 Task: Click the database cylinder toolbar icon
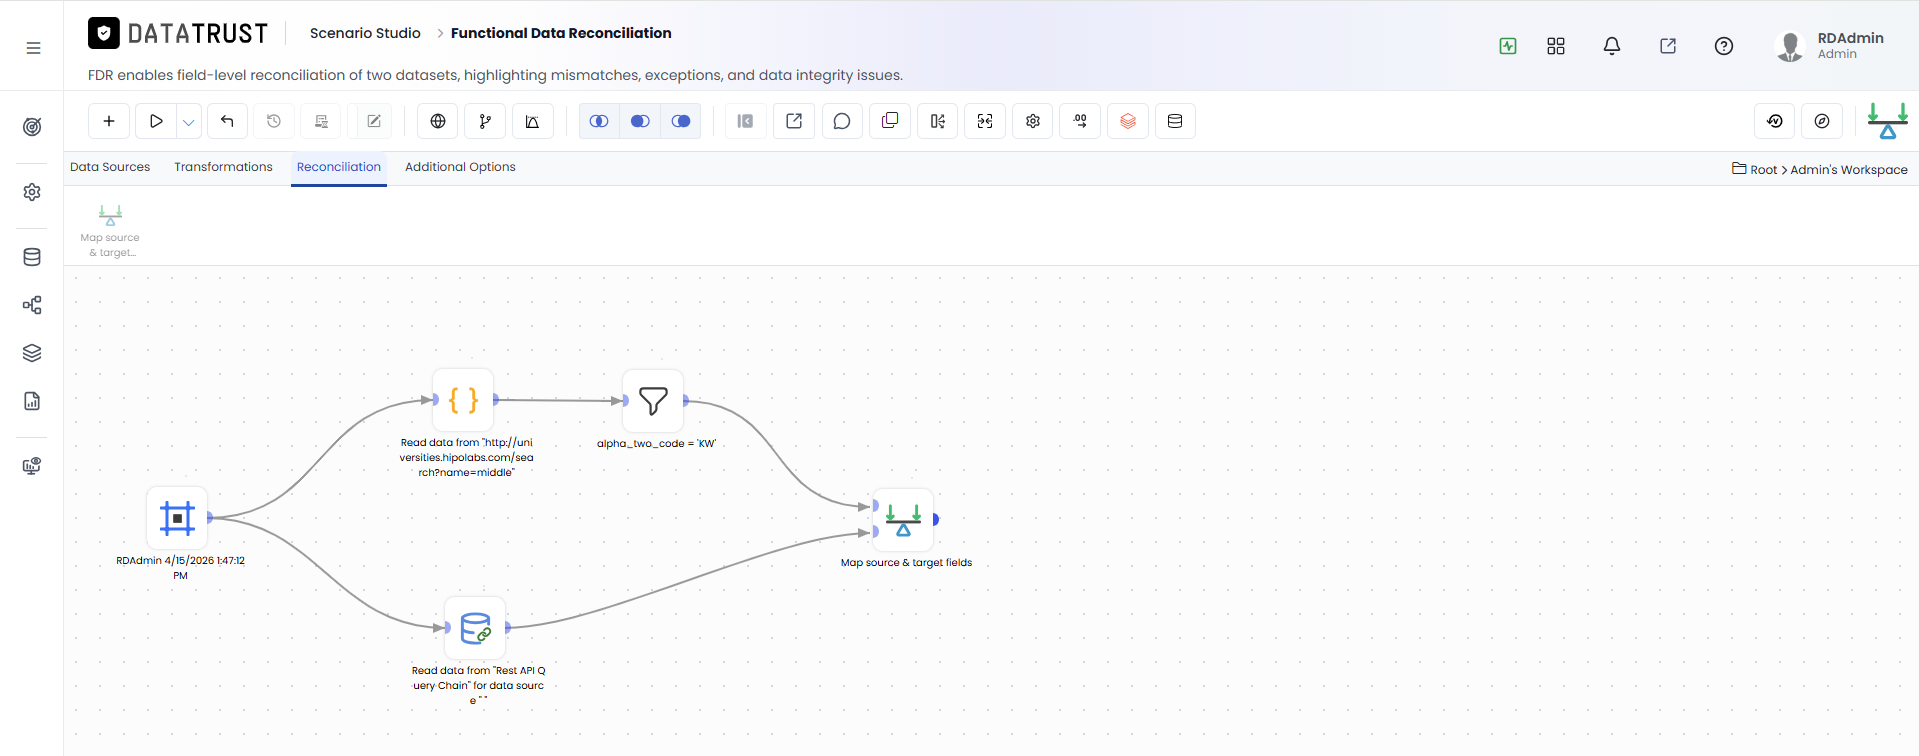click(x=1175, y=121)
